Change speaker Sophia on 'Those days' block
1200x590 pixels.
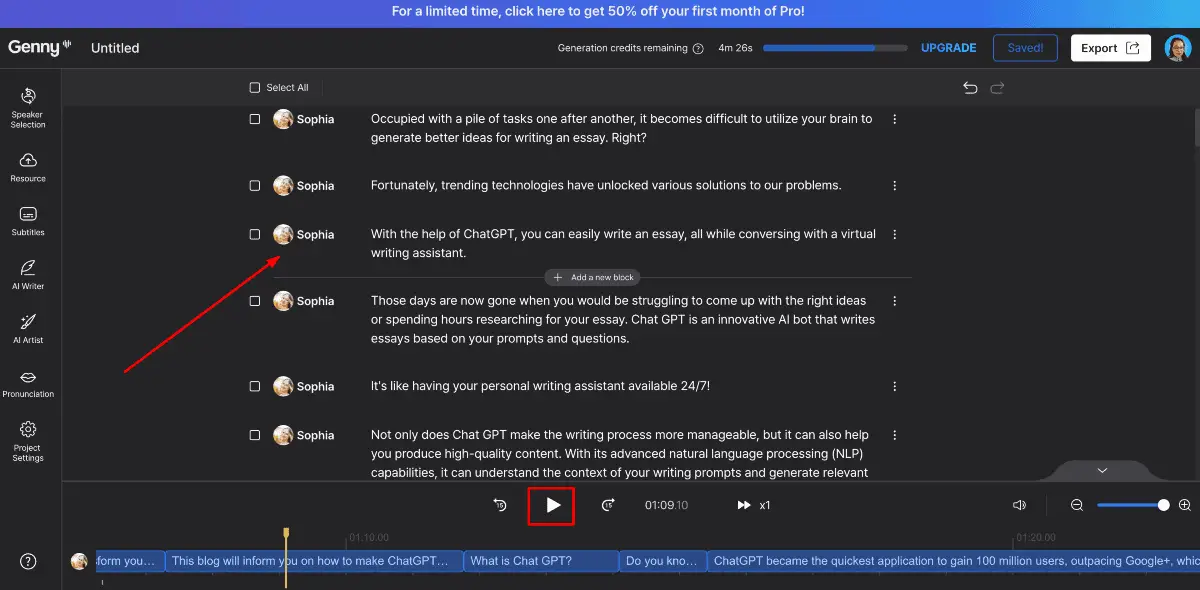pyautogui.click(x=304, y=301)
